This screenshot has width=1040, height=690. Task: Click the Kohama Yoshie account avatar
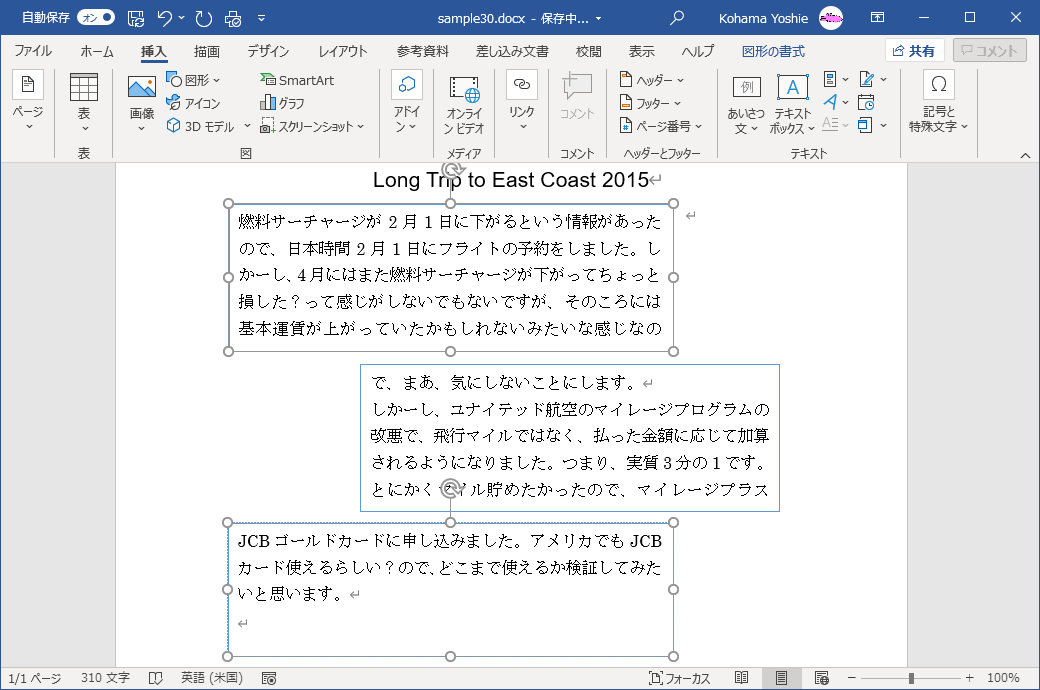(831, 18)
